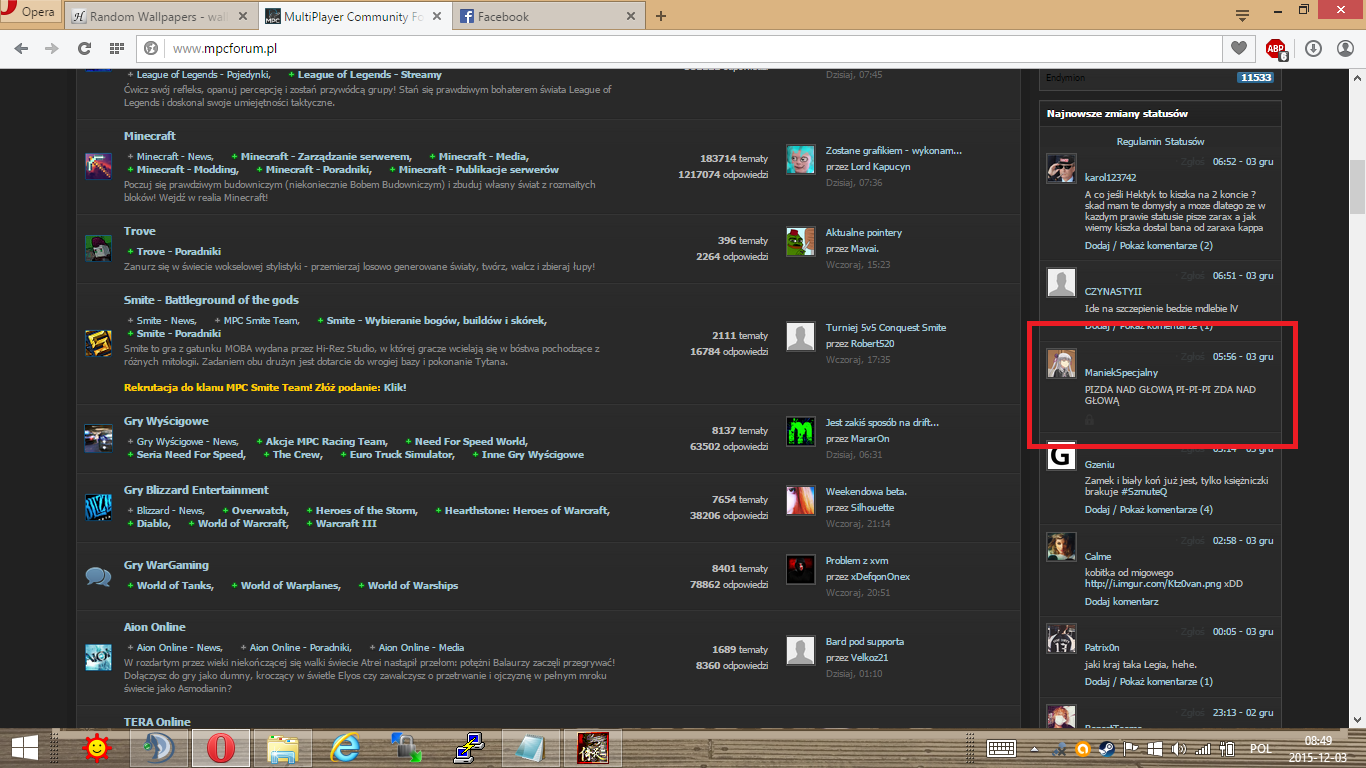Open last post Bard pod supporta
The width and height of the screenshot is (1366, 768).
point(865,642)
